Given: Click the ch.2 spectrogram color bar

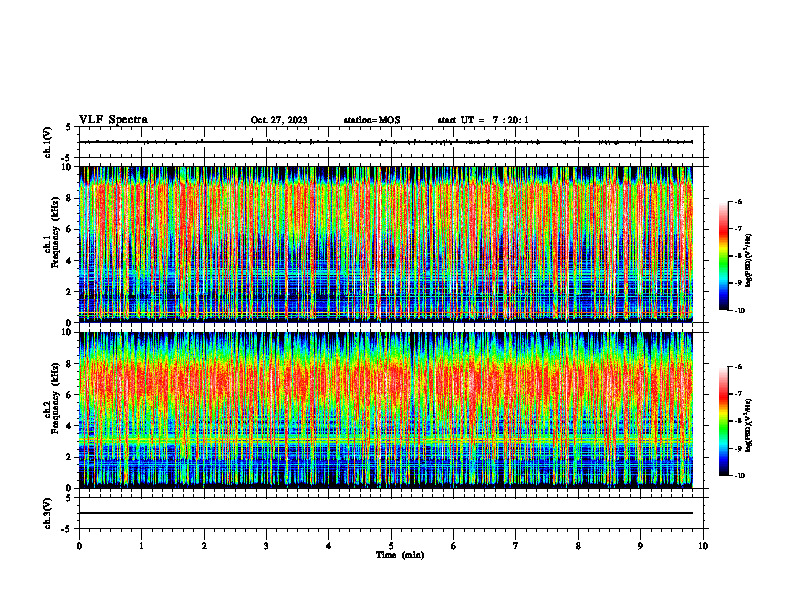Looking at the screenshot, I should coord(723,421).
